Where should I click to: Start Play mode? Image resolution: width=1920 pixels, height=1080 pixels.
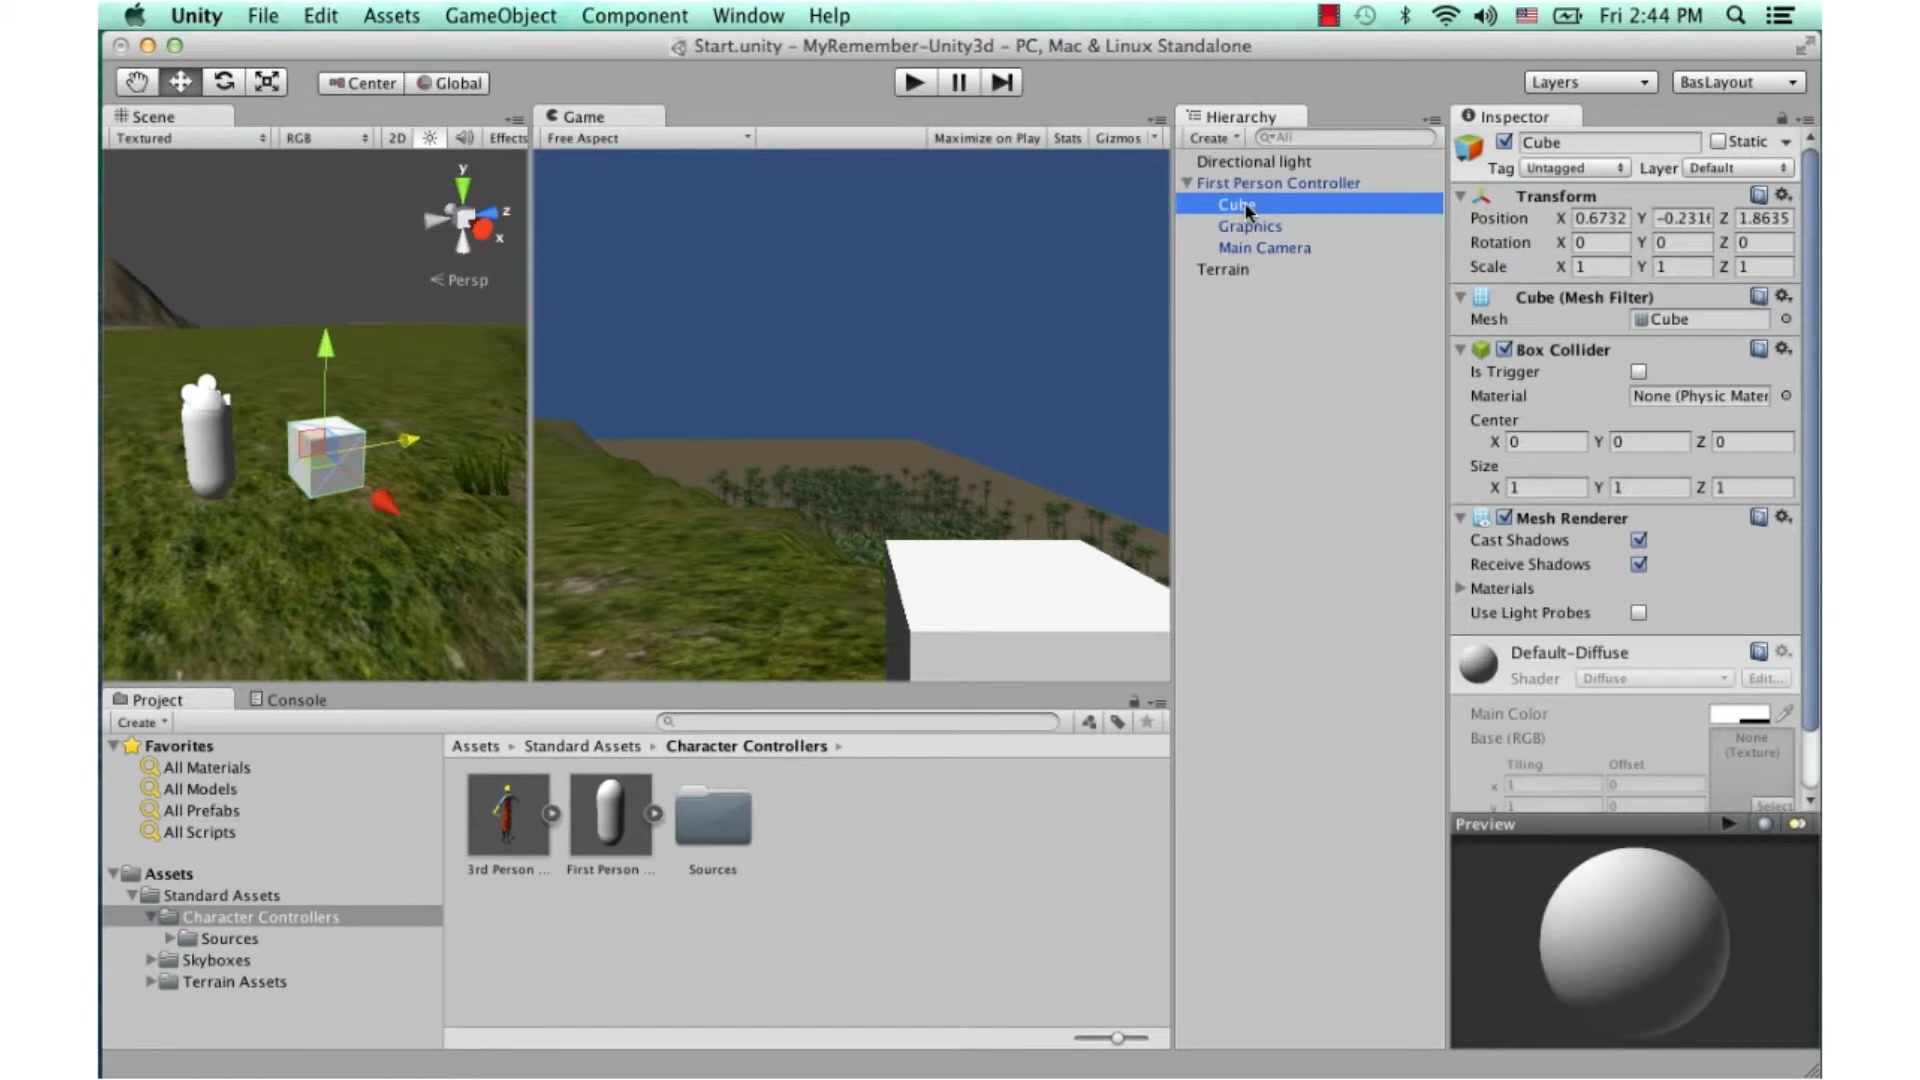914,83
